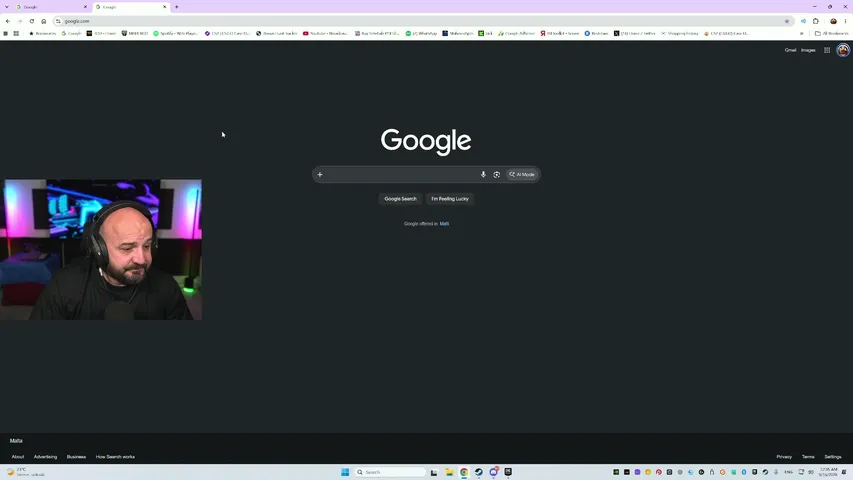Open the YouTube bookmark
The image size is (853, 480).
325,33
